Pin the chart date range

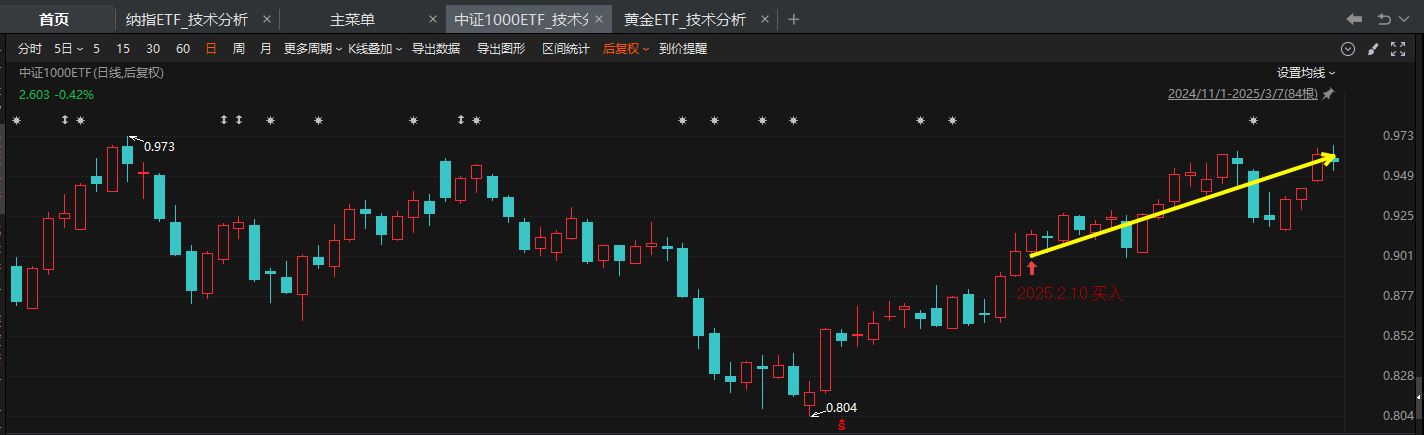point(1328,94)
